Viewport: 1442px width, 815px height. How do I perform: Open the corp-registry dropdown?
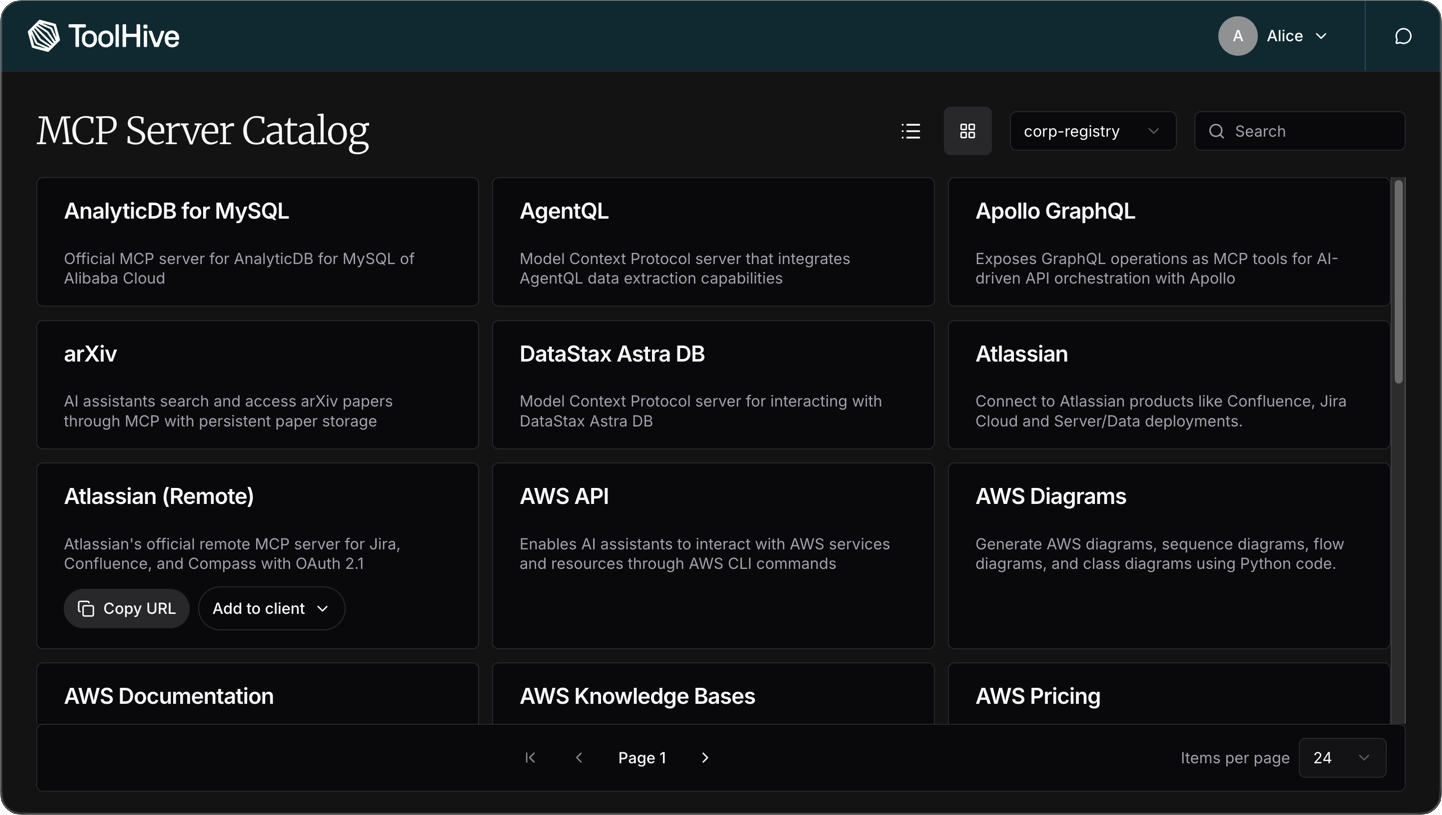tap(1093, 131)
